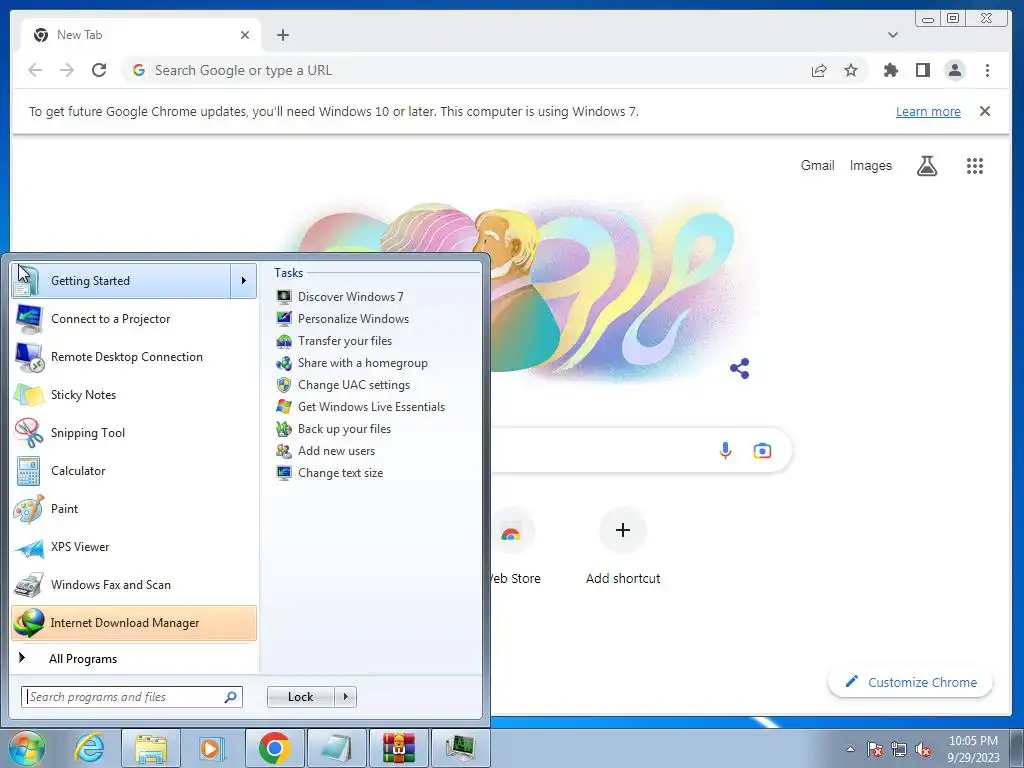Search by image with Google Lens icon
The image size is (1024, 768).
click(762, 451)
